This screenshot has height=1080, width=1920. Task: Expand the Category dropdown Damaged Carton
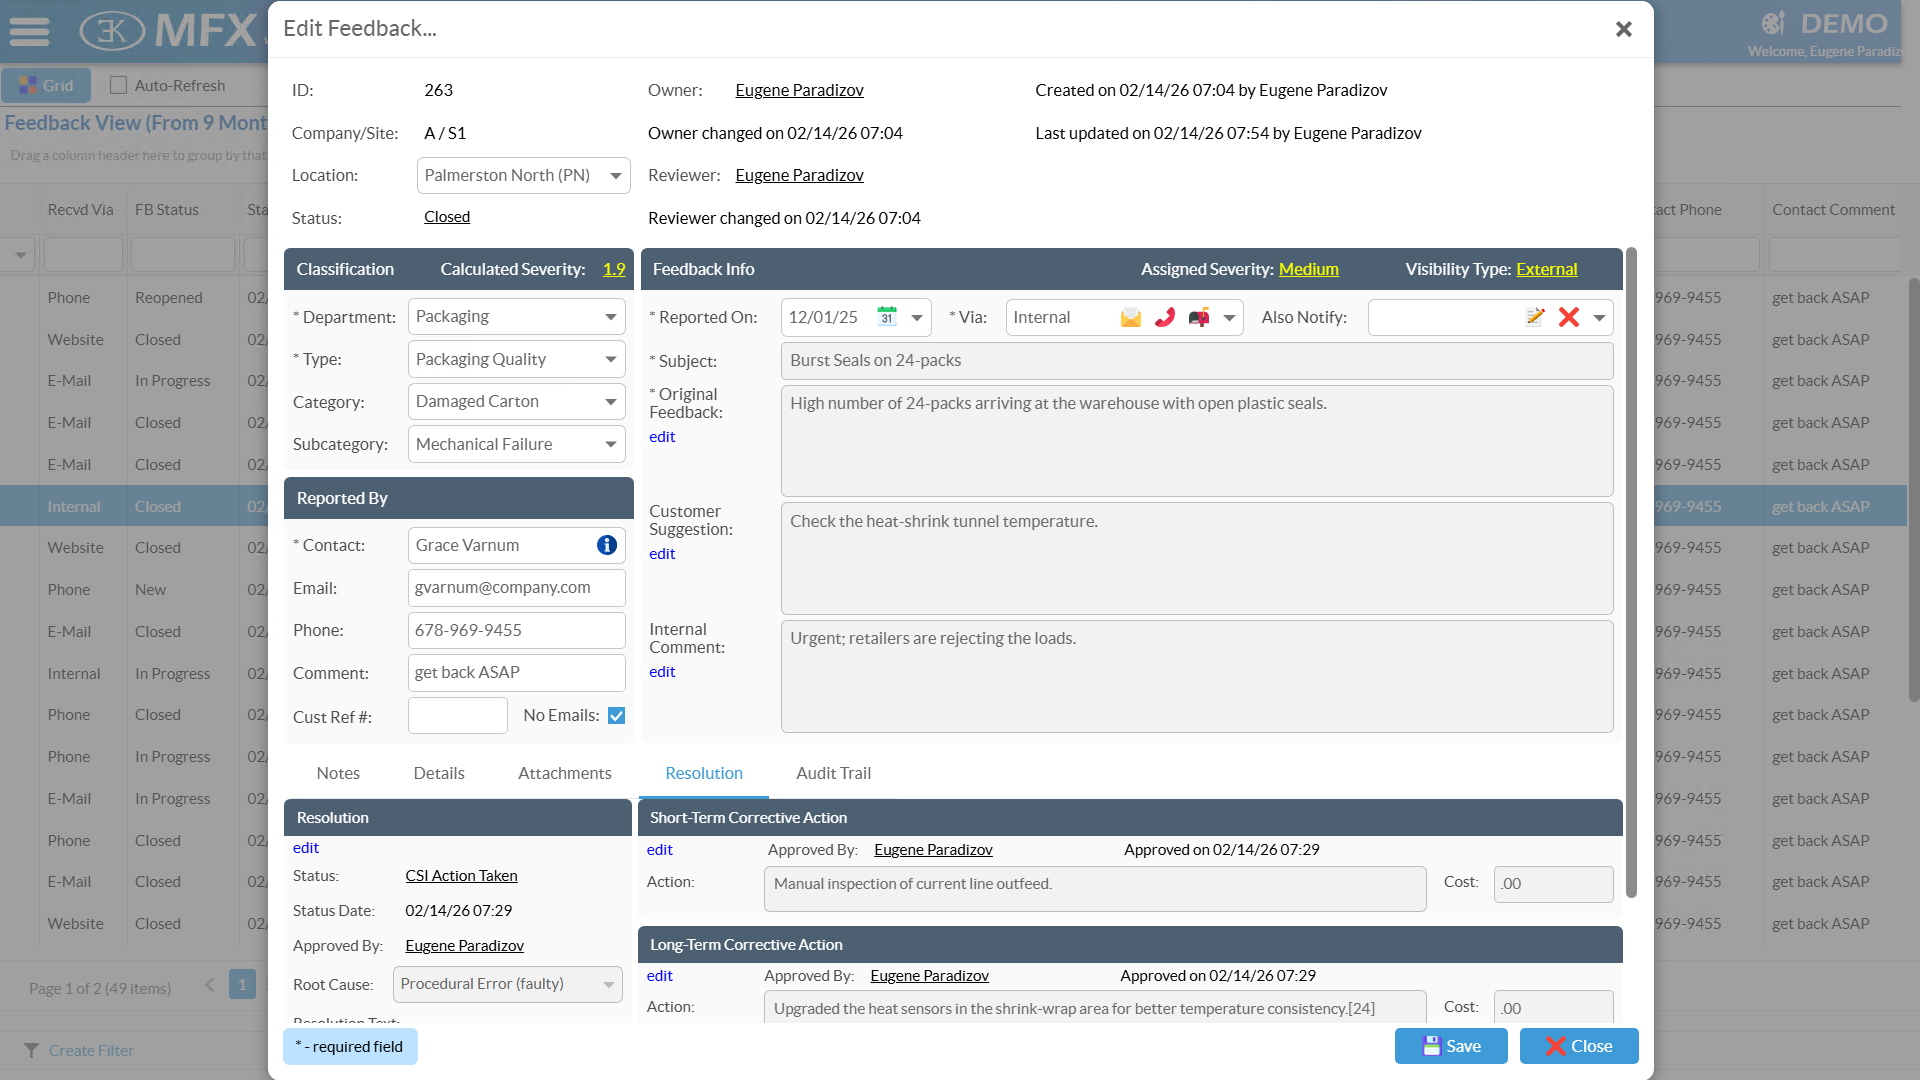610,402
